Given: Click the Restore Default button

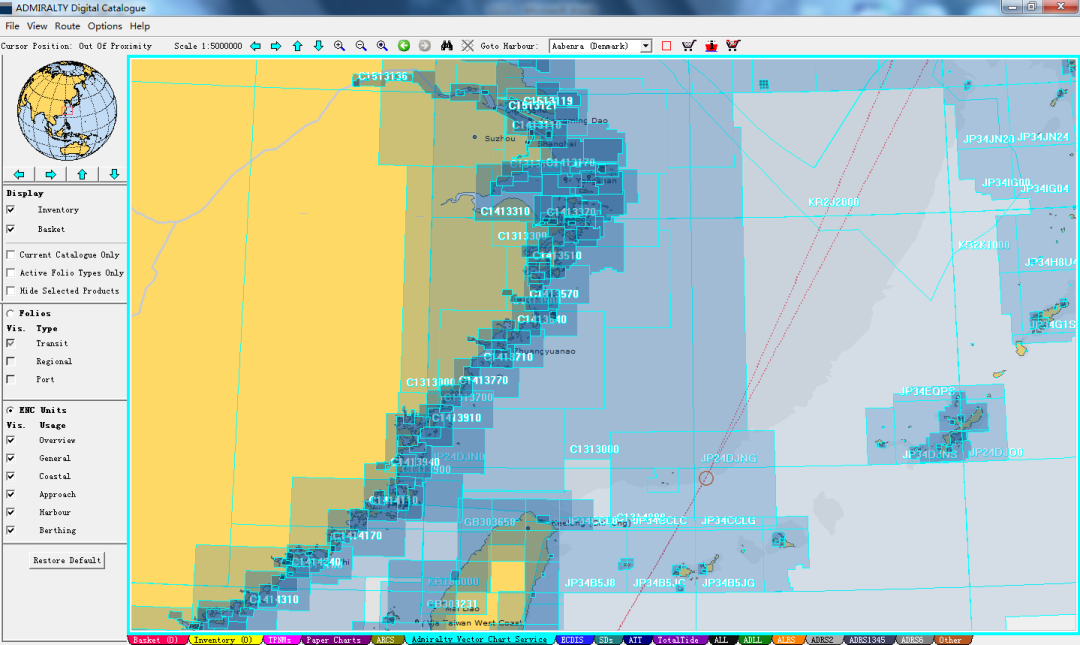Looking at the screenshot, I should point(67,560).
